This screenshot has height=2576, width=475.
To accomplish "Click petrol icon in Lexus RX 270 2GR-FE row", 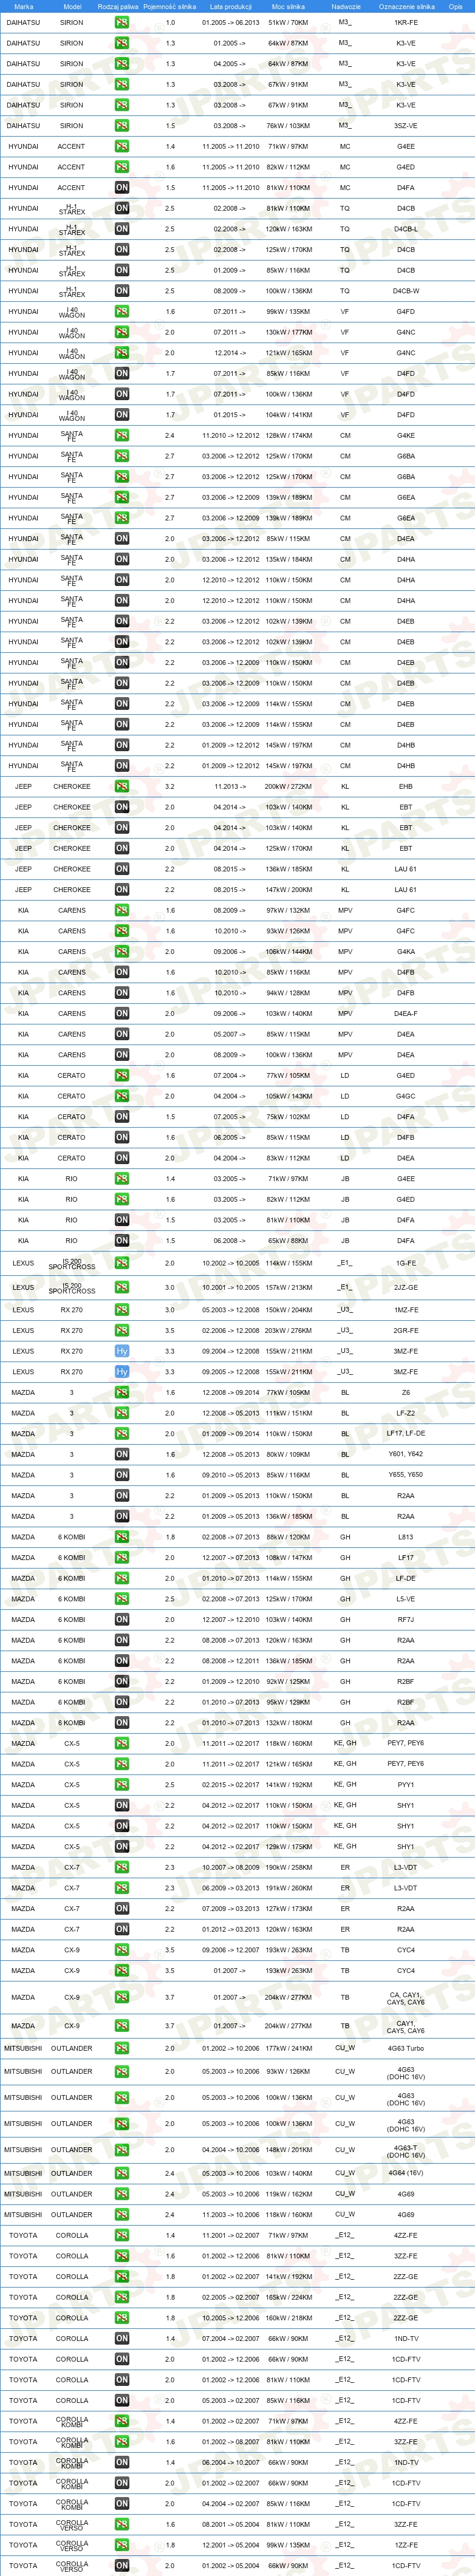I will 121,1330.
